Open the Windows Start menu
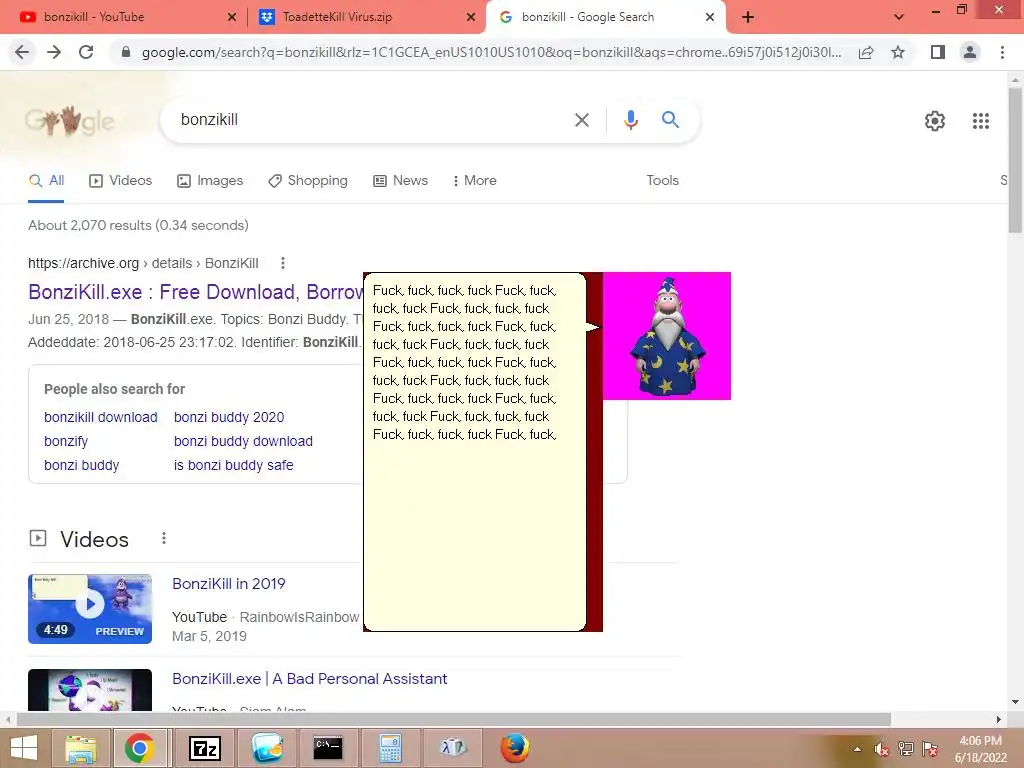1024x768 pixels. [x=24, y=748]
